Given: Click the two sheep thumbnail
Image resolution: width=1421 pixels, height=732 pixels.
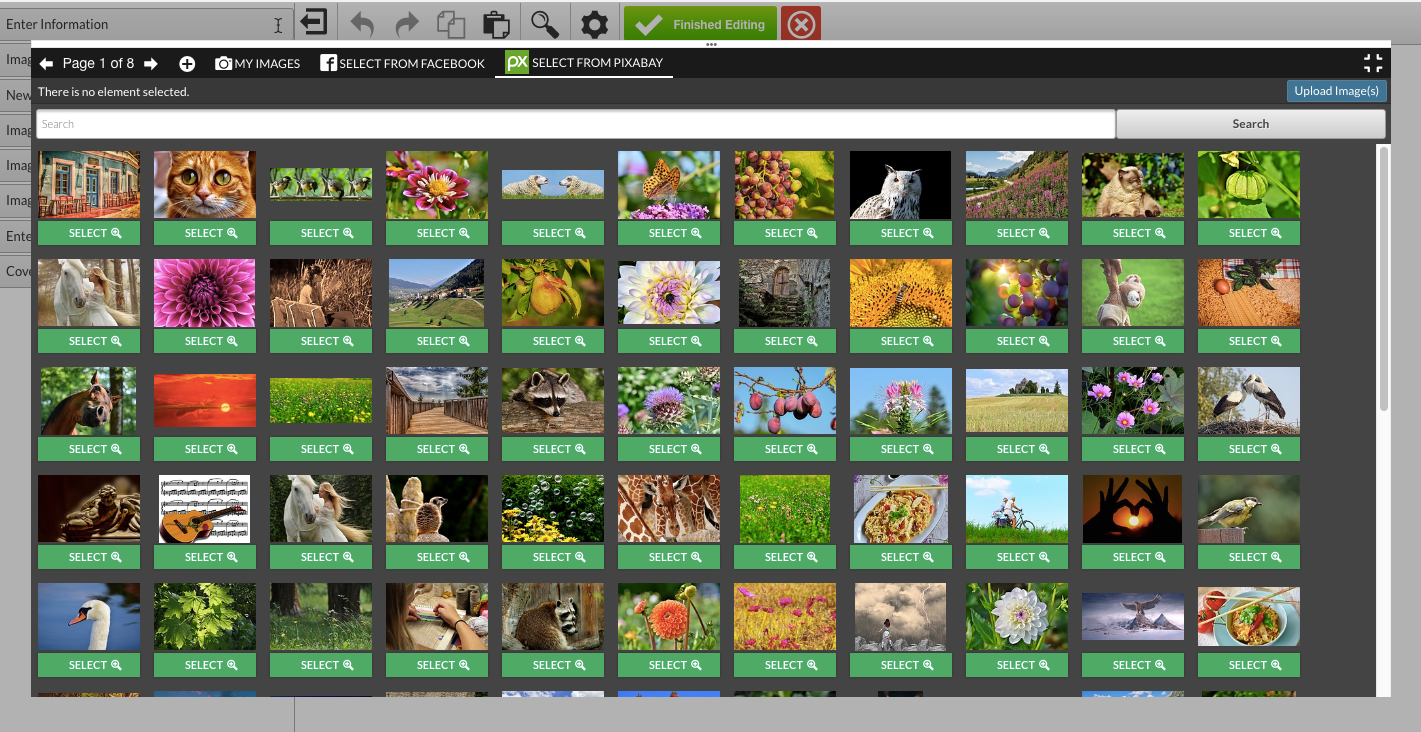Looking at the screenshot, I should [553, 184].
